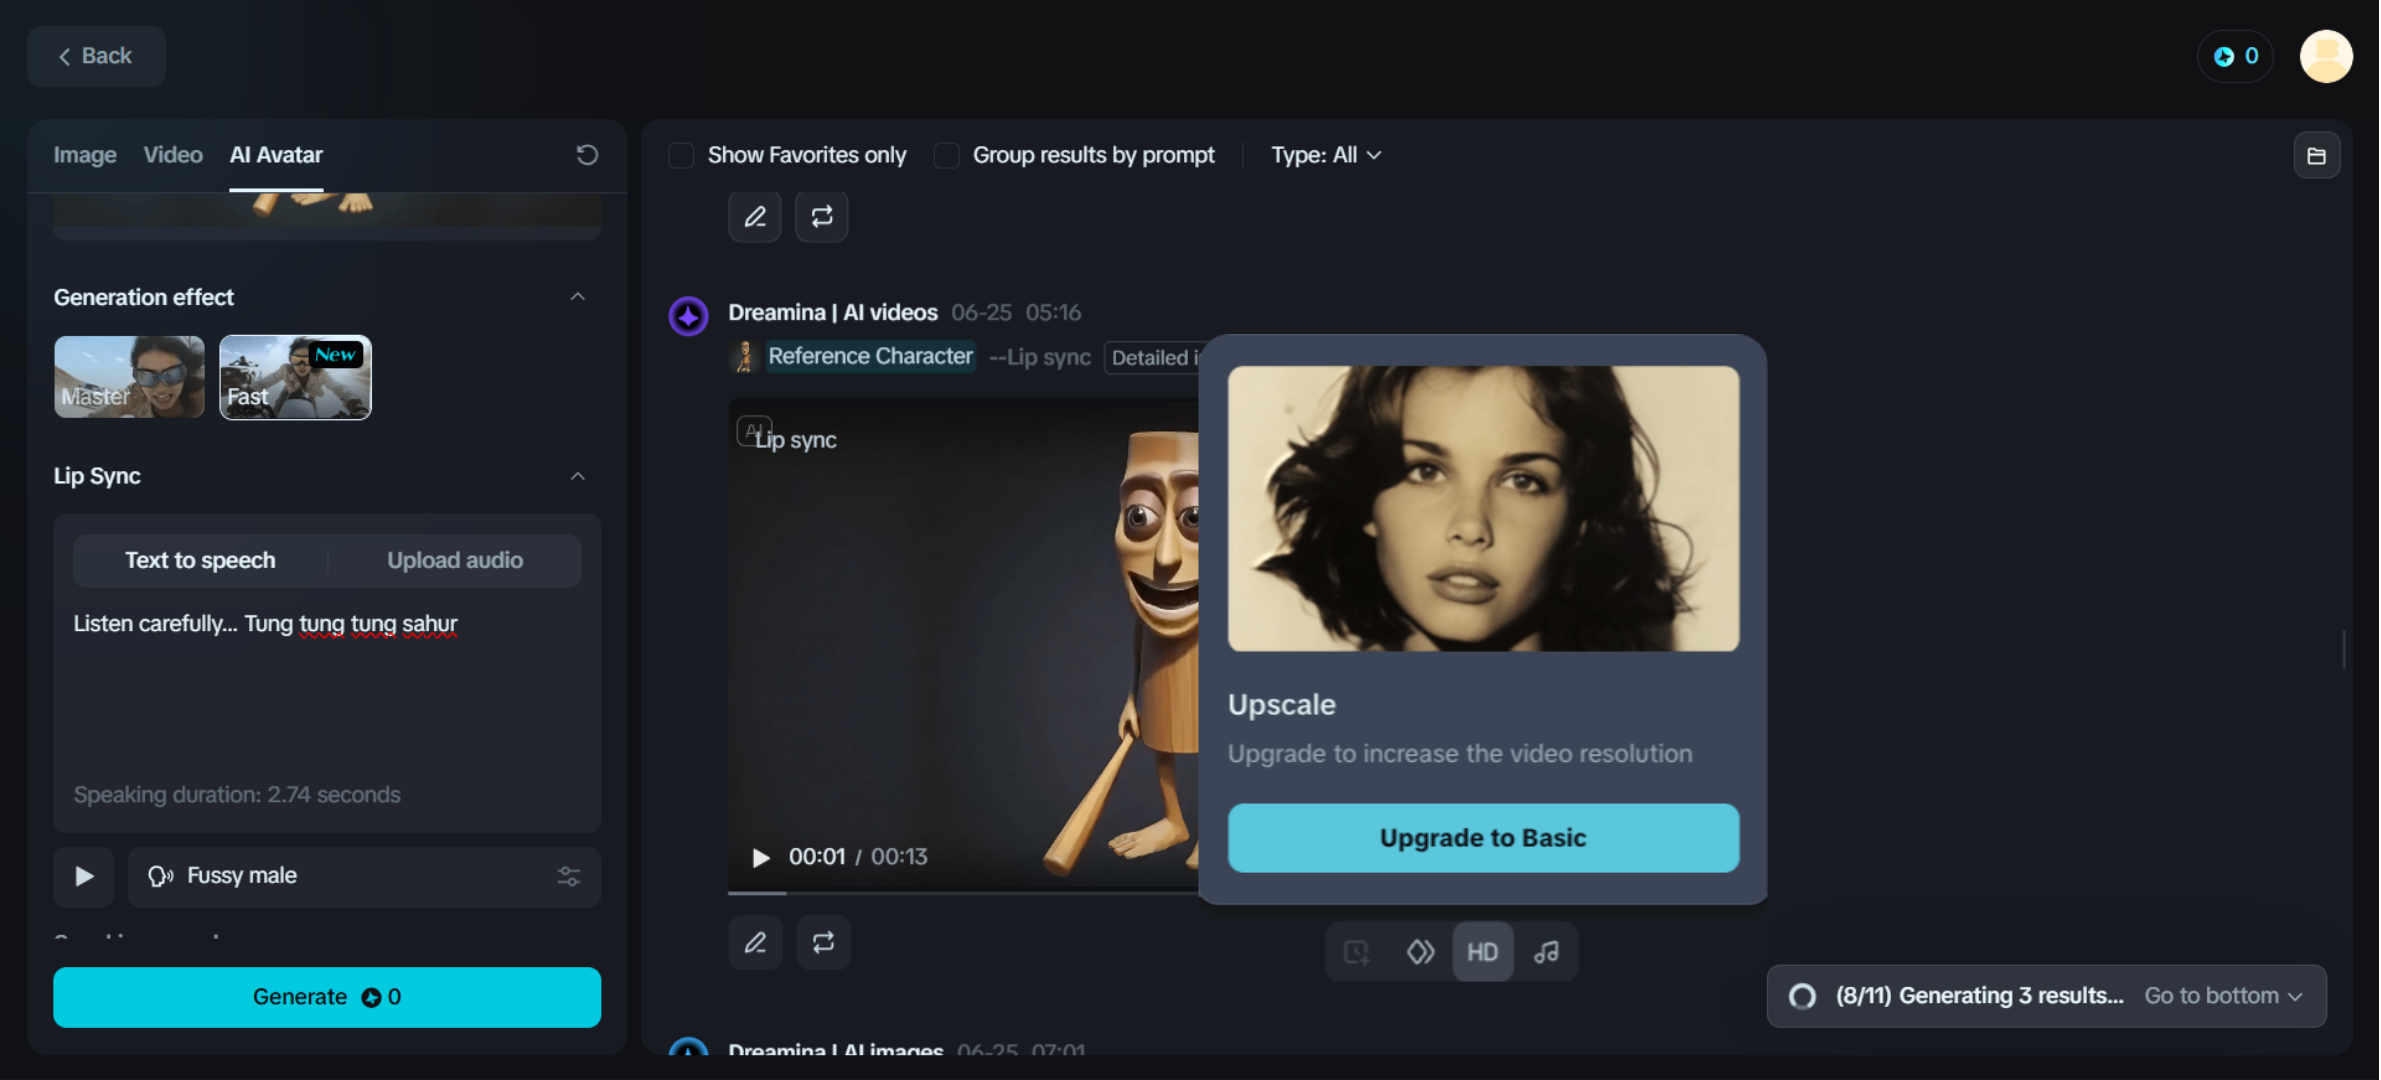This screenshot has width=2381, height=1080.
Task: Click the add soundtrack music note icon
Action: tap(1546, 952)
